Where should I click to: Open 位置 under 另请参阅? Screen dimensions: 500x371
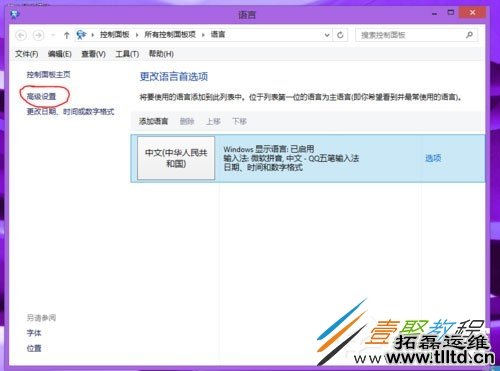(34, 349)
